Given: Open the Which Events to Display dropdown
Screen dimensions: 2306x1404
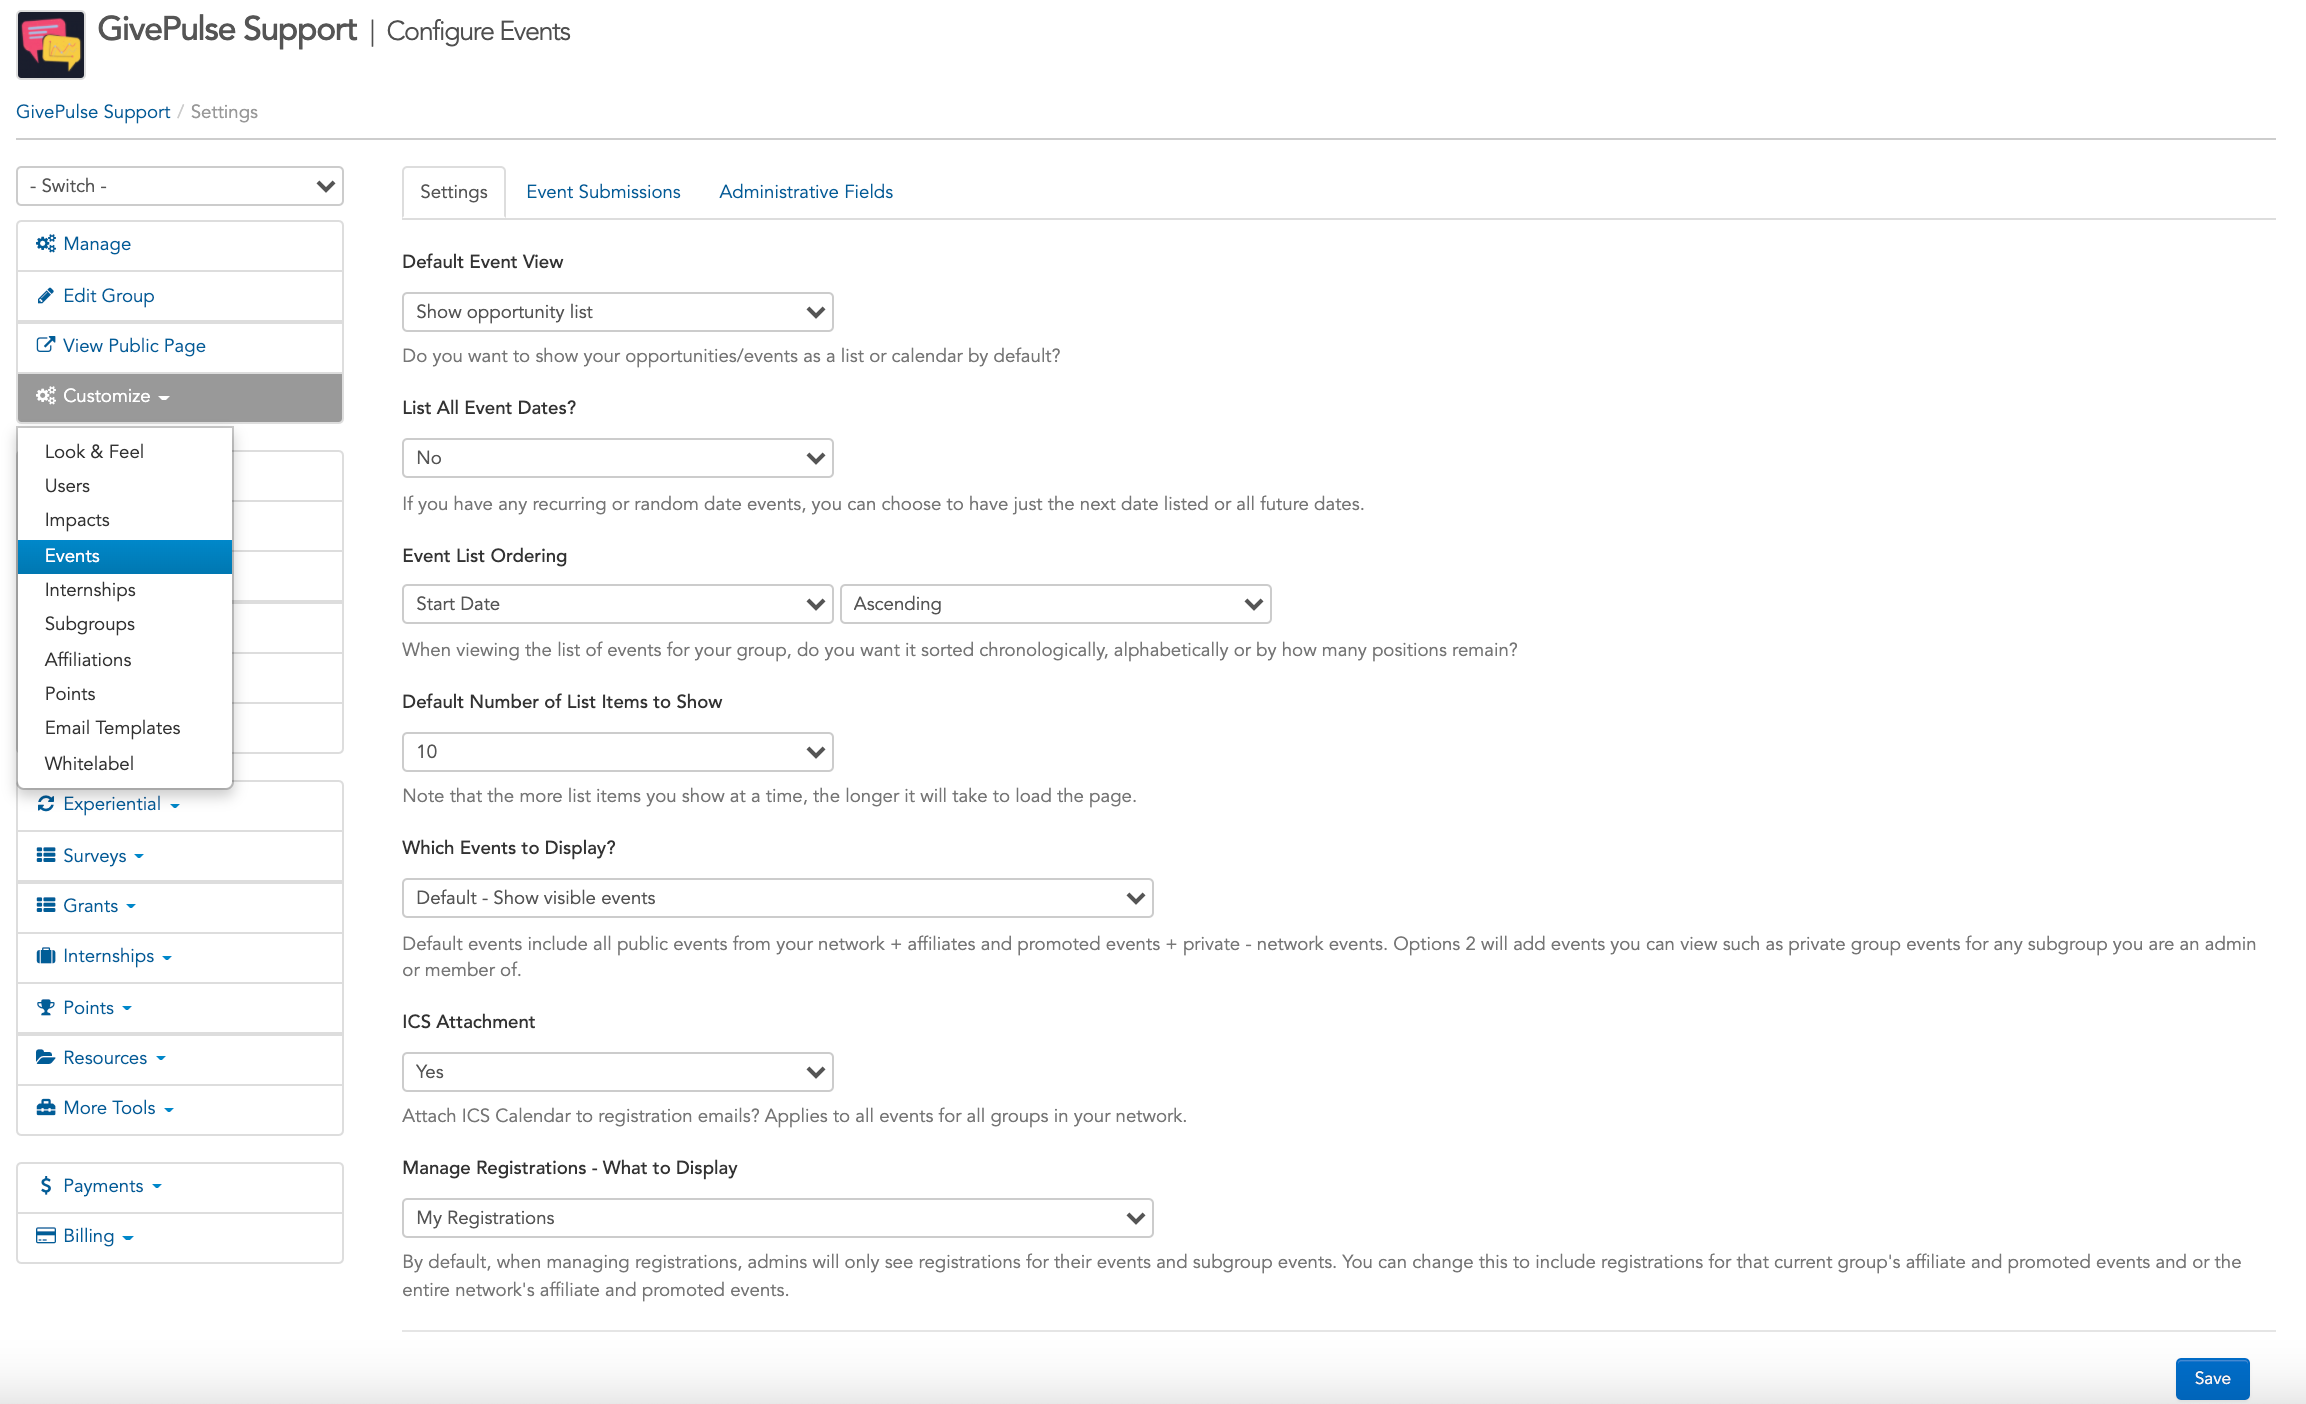Looking at the screenshot, I should coord(777,898).
